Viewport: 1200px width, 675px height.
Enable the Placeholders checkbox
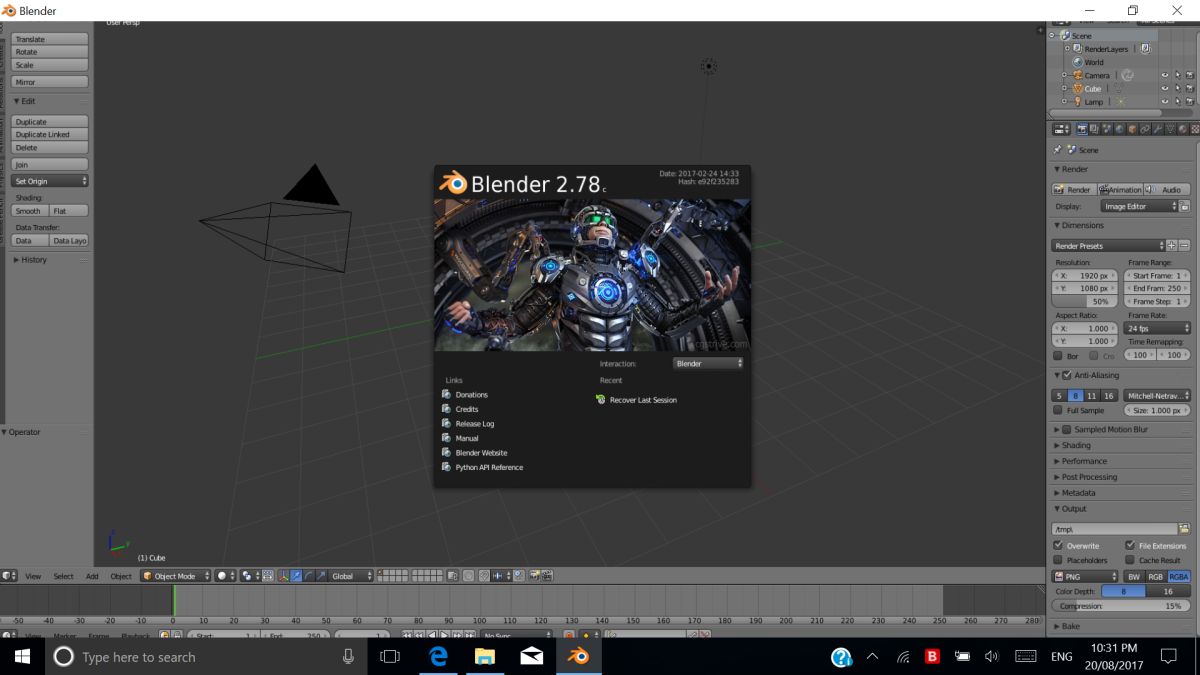click(x=1058, y=560)
